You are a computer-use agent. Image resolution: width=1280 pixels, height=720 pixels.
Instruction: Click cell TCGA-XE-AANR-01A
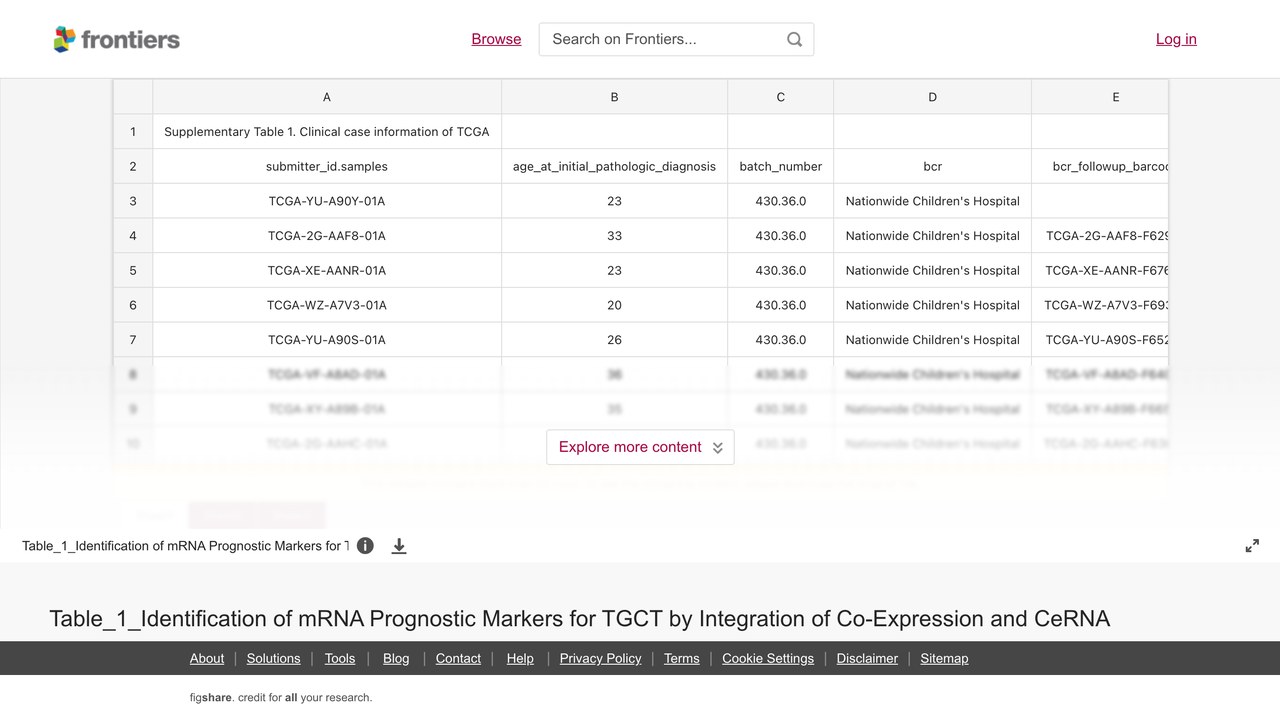tap(327, 270)
